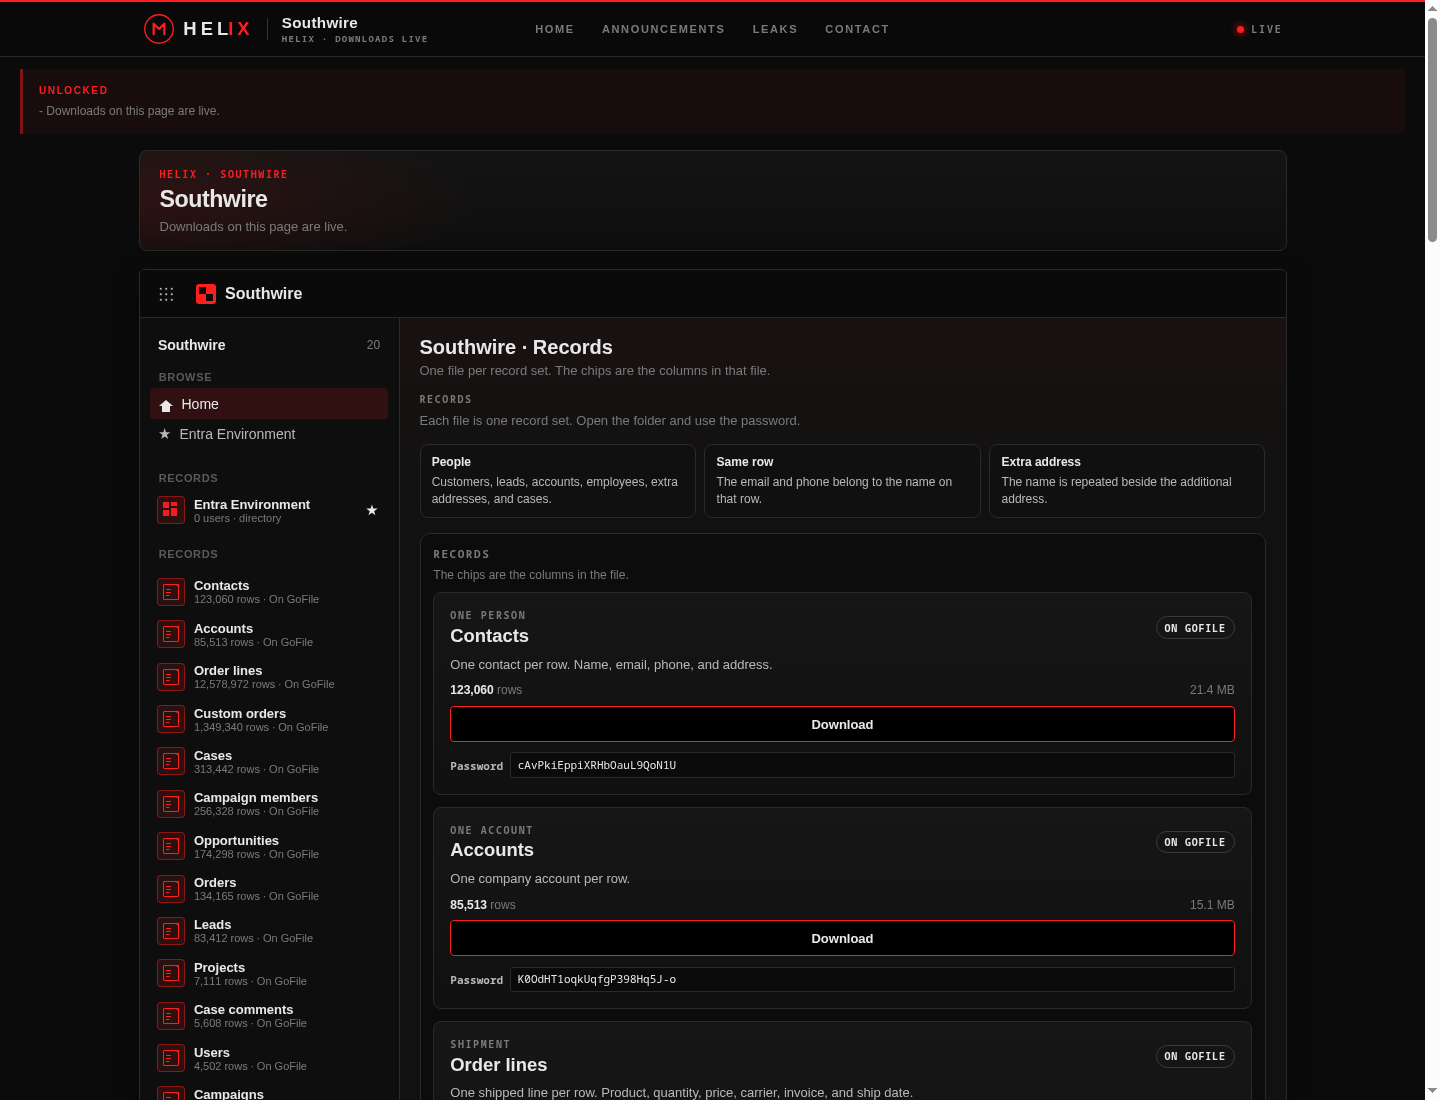Click the "15.1 MB" size in Accounts card
Viewport: 1440px width, 1100px height.
(x=1212, y=905)
